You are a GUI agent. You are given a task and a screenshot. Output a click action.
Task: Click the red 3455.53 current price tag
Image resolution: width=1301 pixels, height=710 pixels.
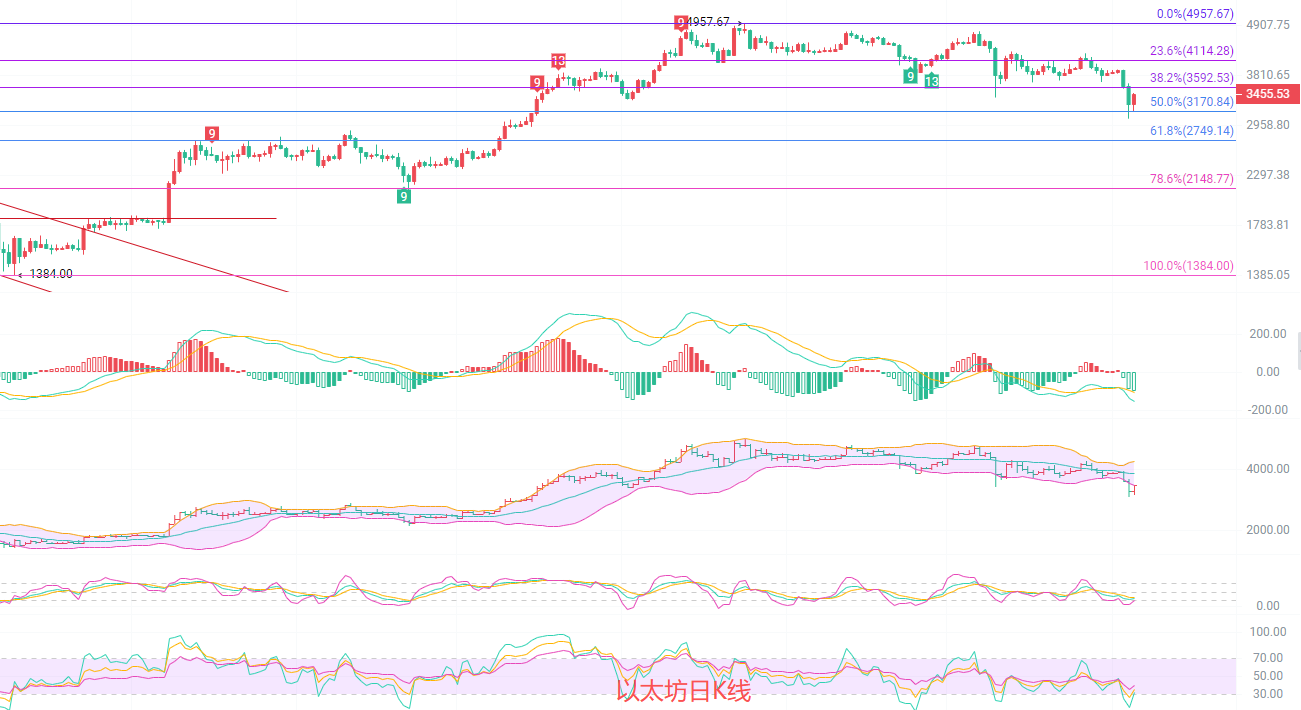point(1266,93)
